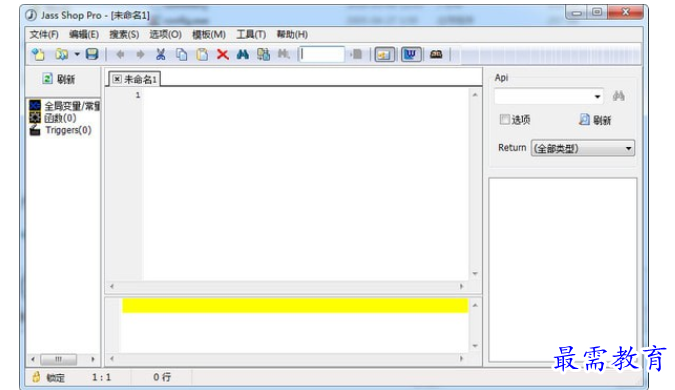Toggle the left panel view button
The image size is (675, 390).
(x=384, y=55)
